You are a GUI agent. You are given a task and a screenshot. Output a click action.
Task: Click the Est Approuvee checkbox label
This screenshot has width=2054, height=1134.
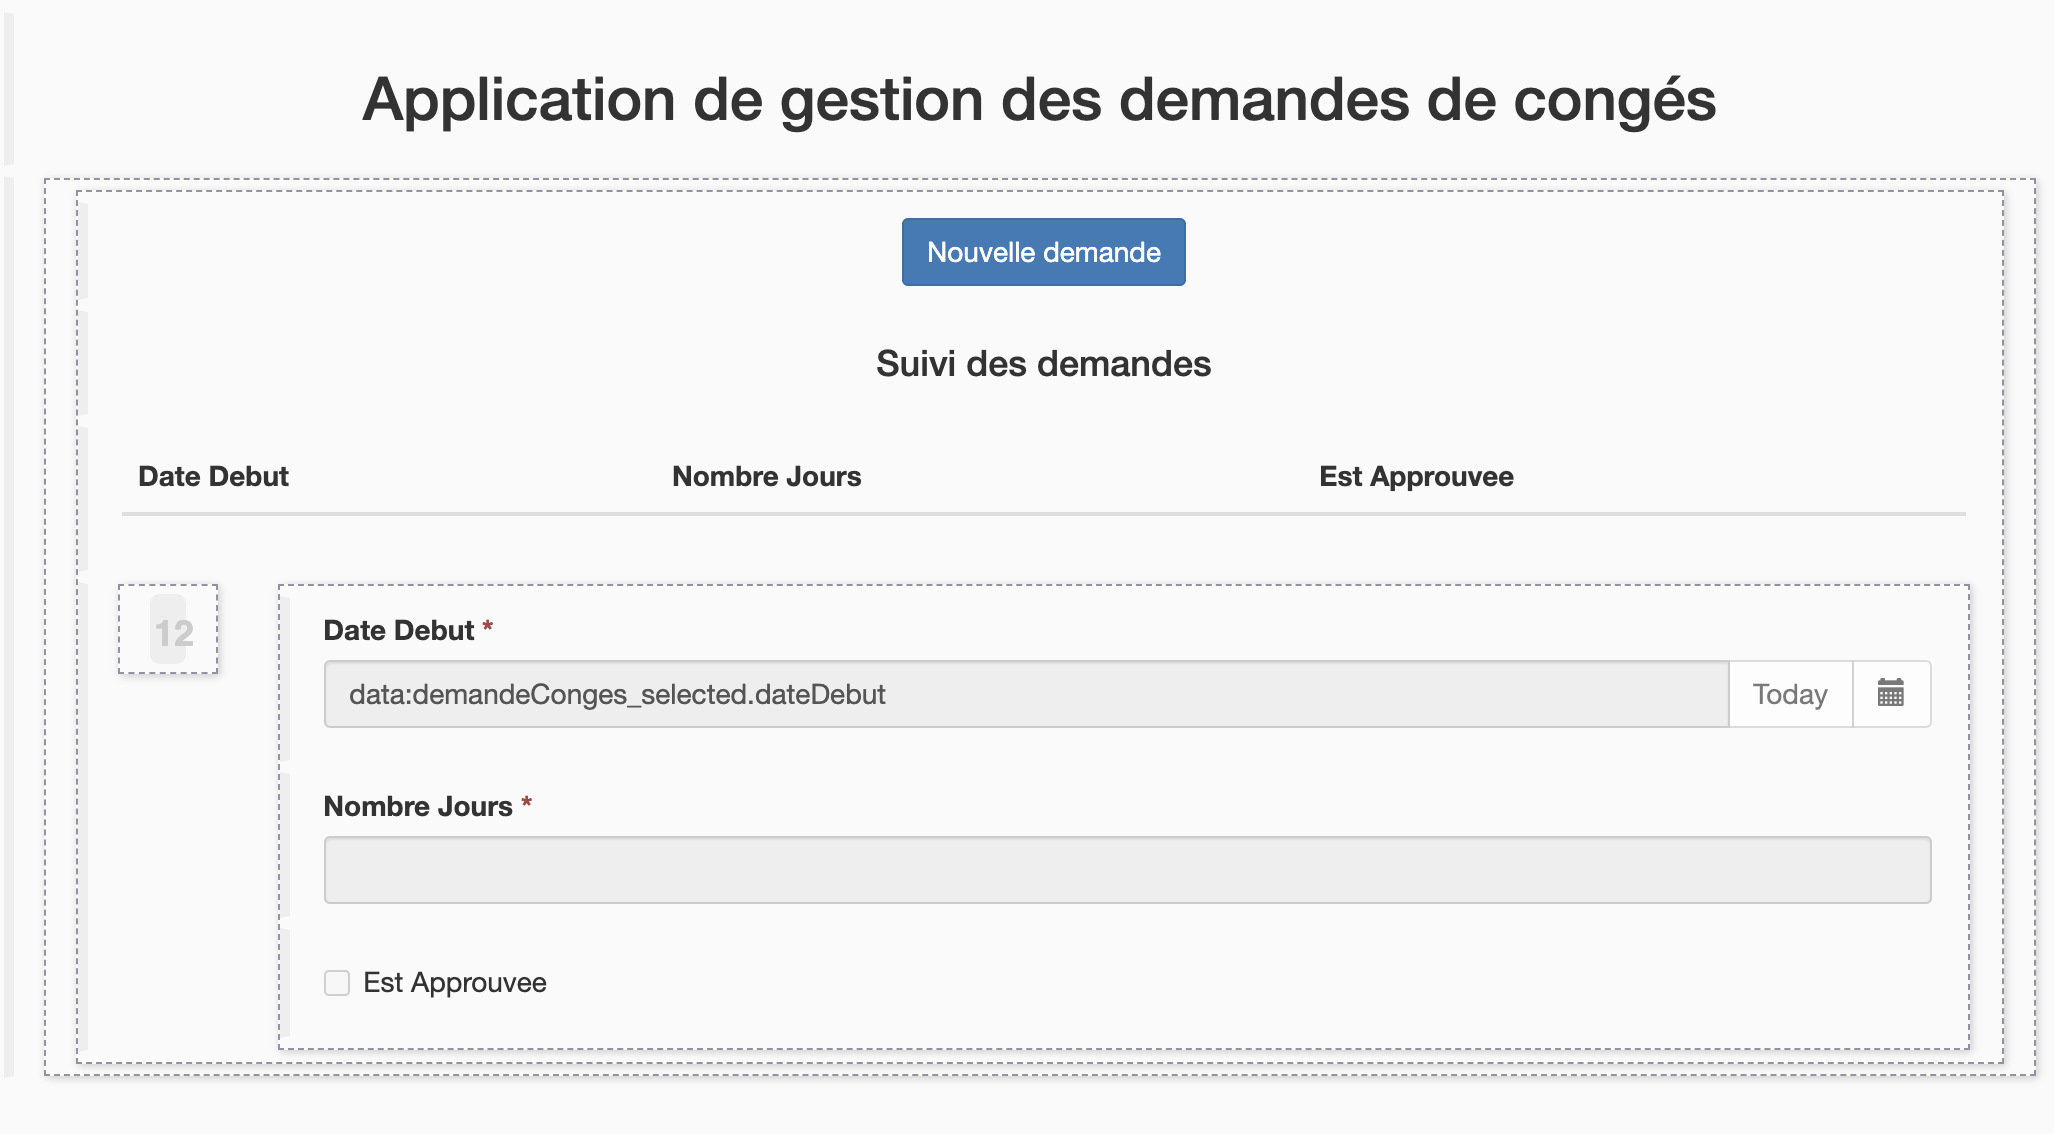click(x=455, y=983)
